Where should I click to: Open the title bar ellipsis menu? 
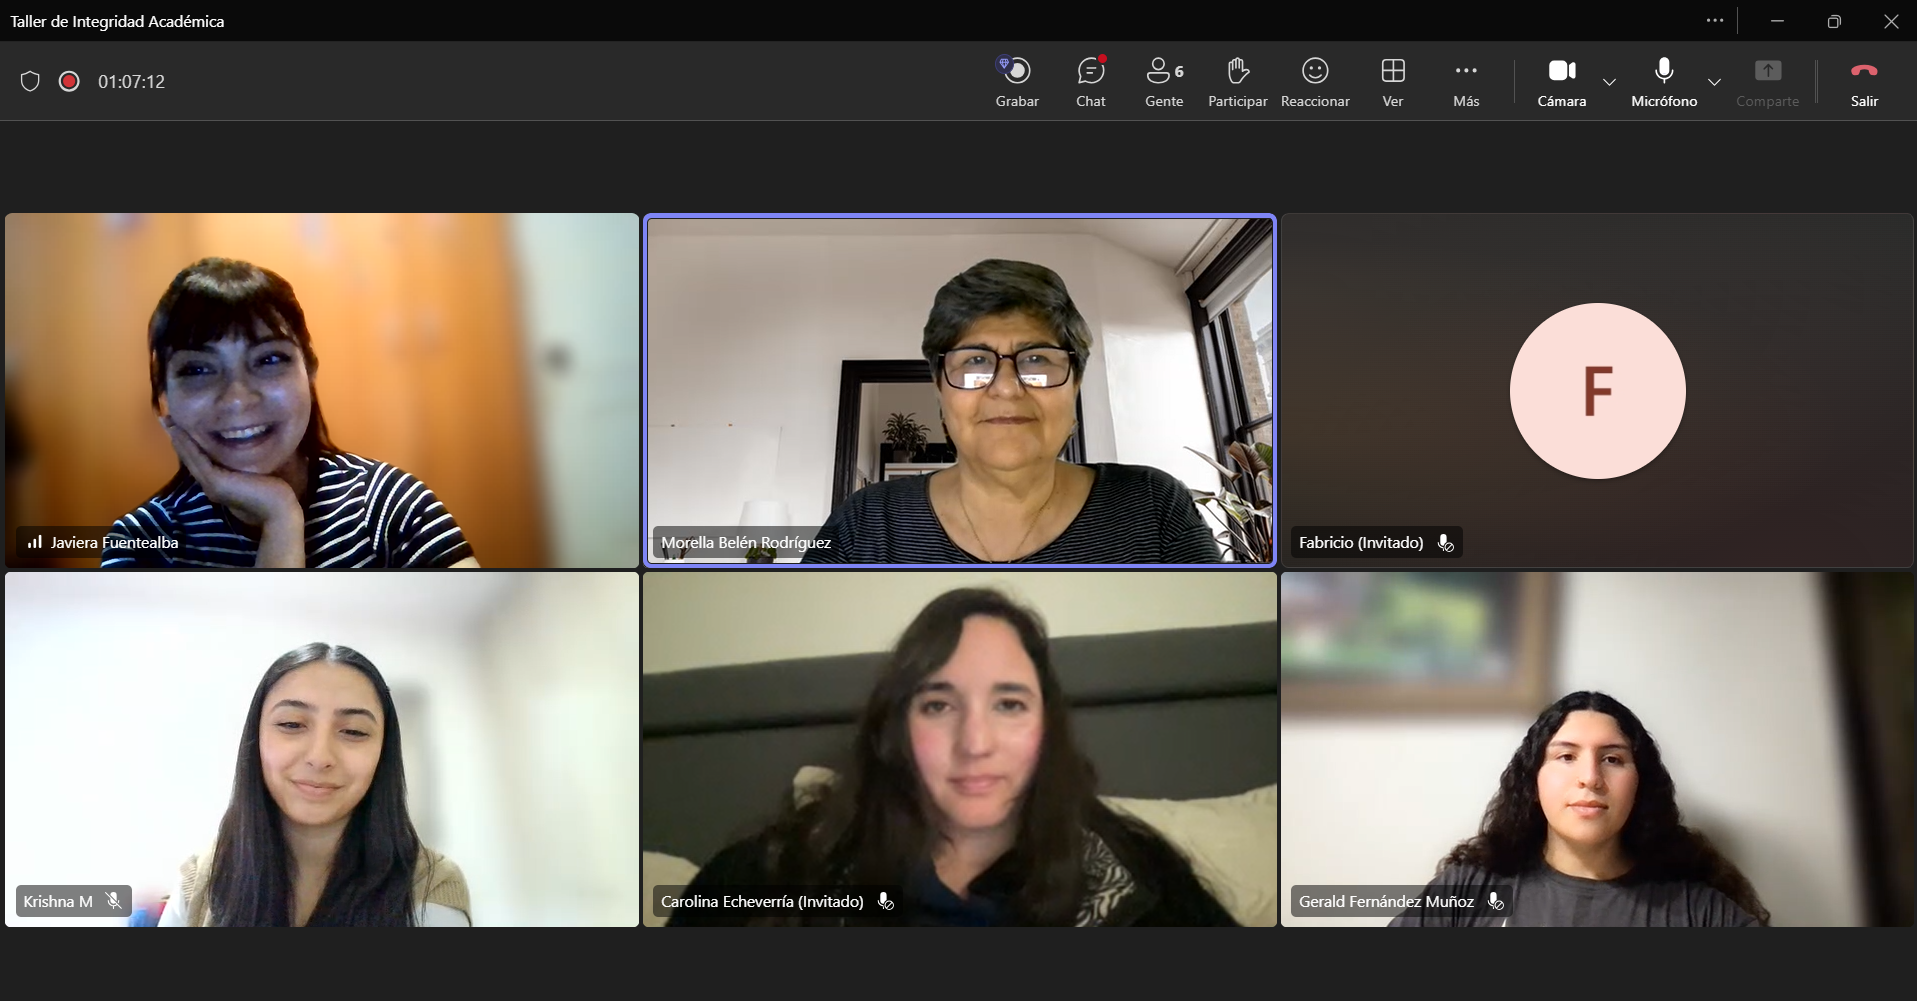point(1715,20)
